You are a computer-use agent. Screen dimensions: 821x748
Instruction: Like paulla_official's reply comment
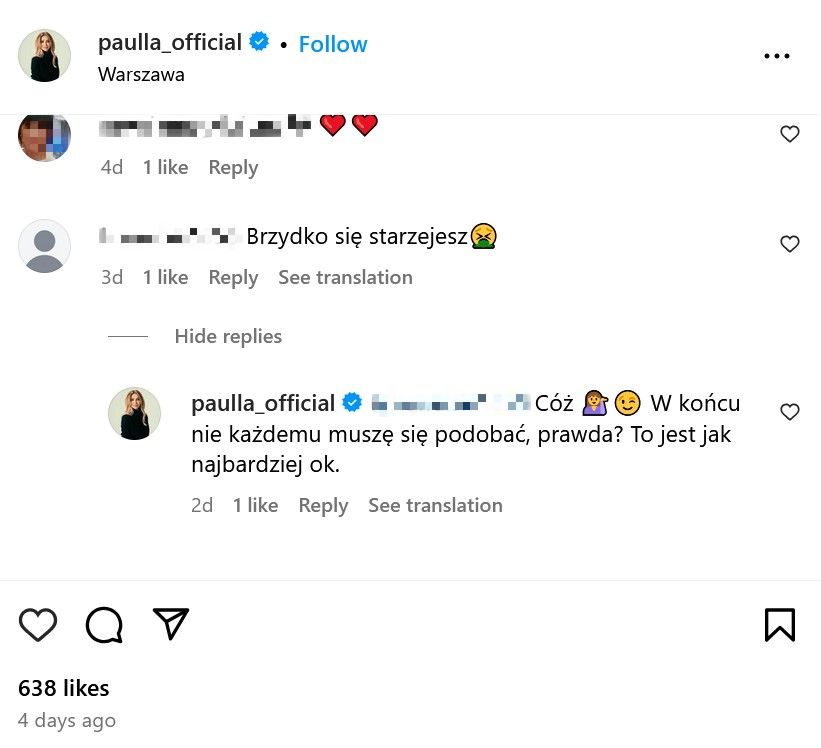pos(790,411)
